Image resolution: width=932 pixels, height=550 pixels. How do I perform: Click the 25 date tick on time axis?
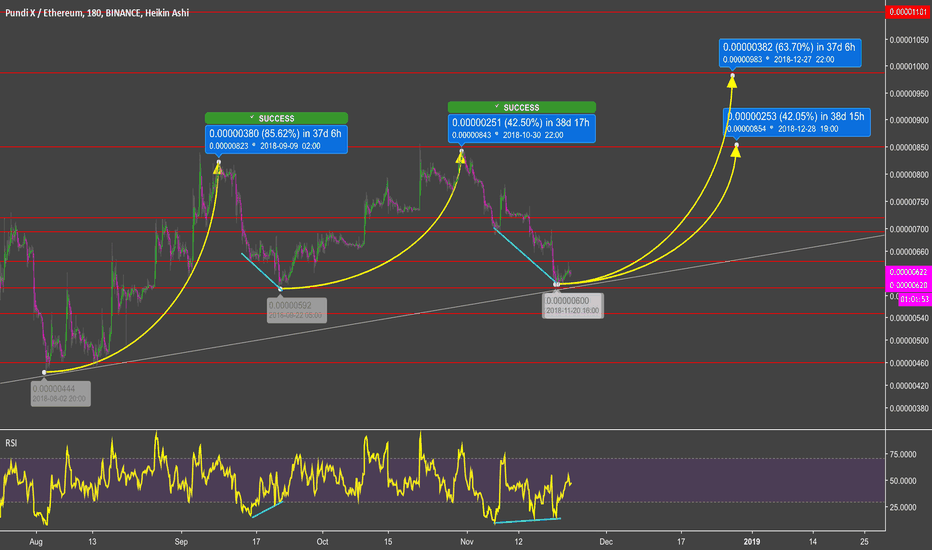[x=864, y=542]
